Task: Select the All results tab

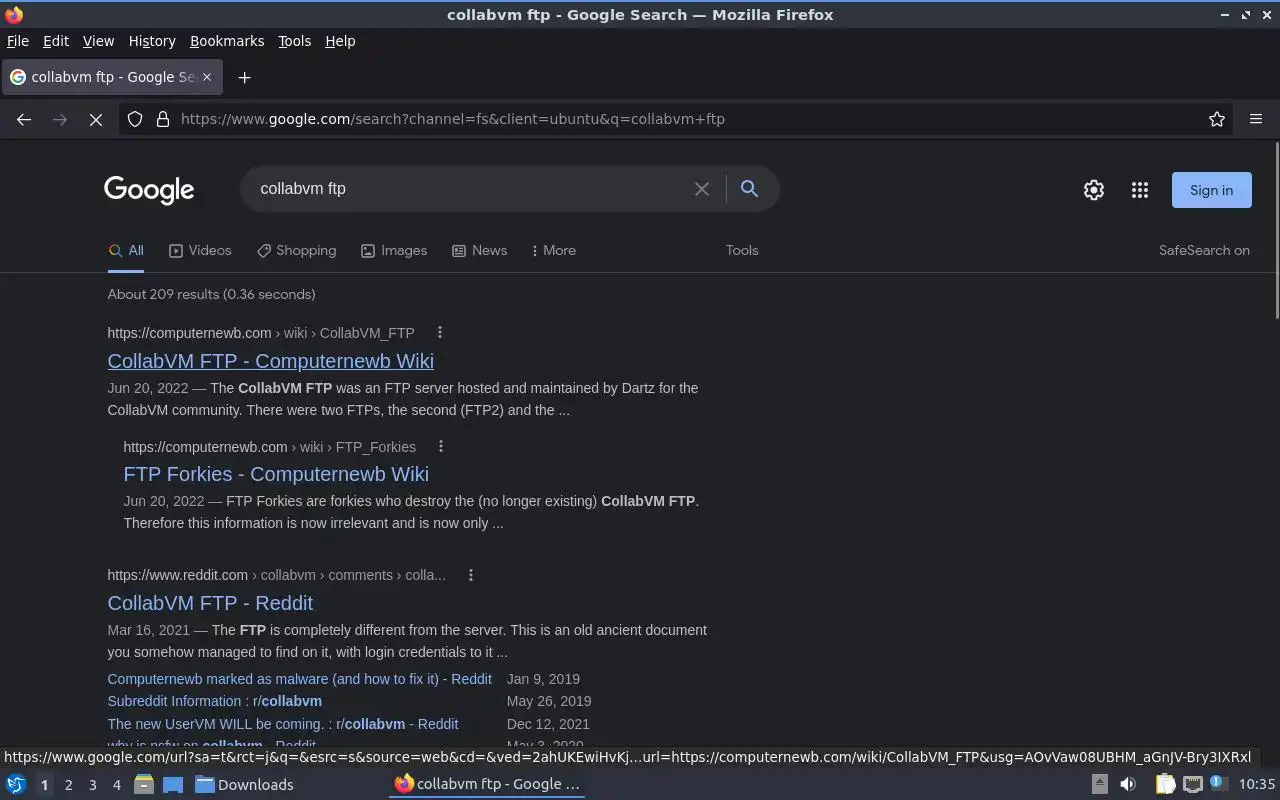Action: click(126, 251)
